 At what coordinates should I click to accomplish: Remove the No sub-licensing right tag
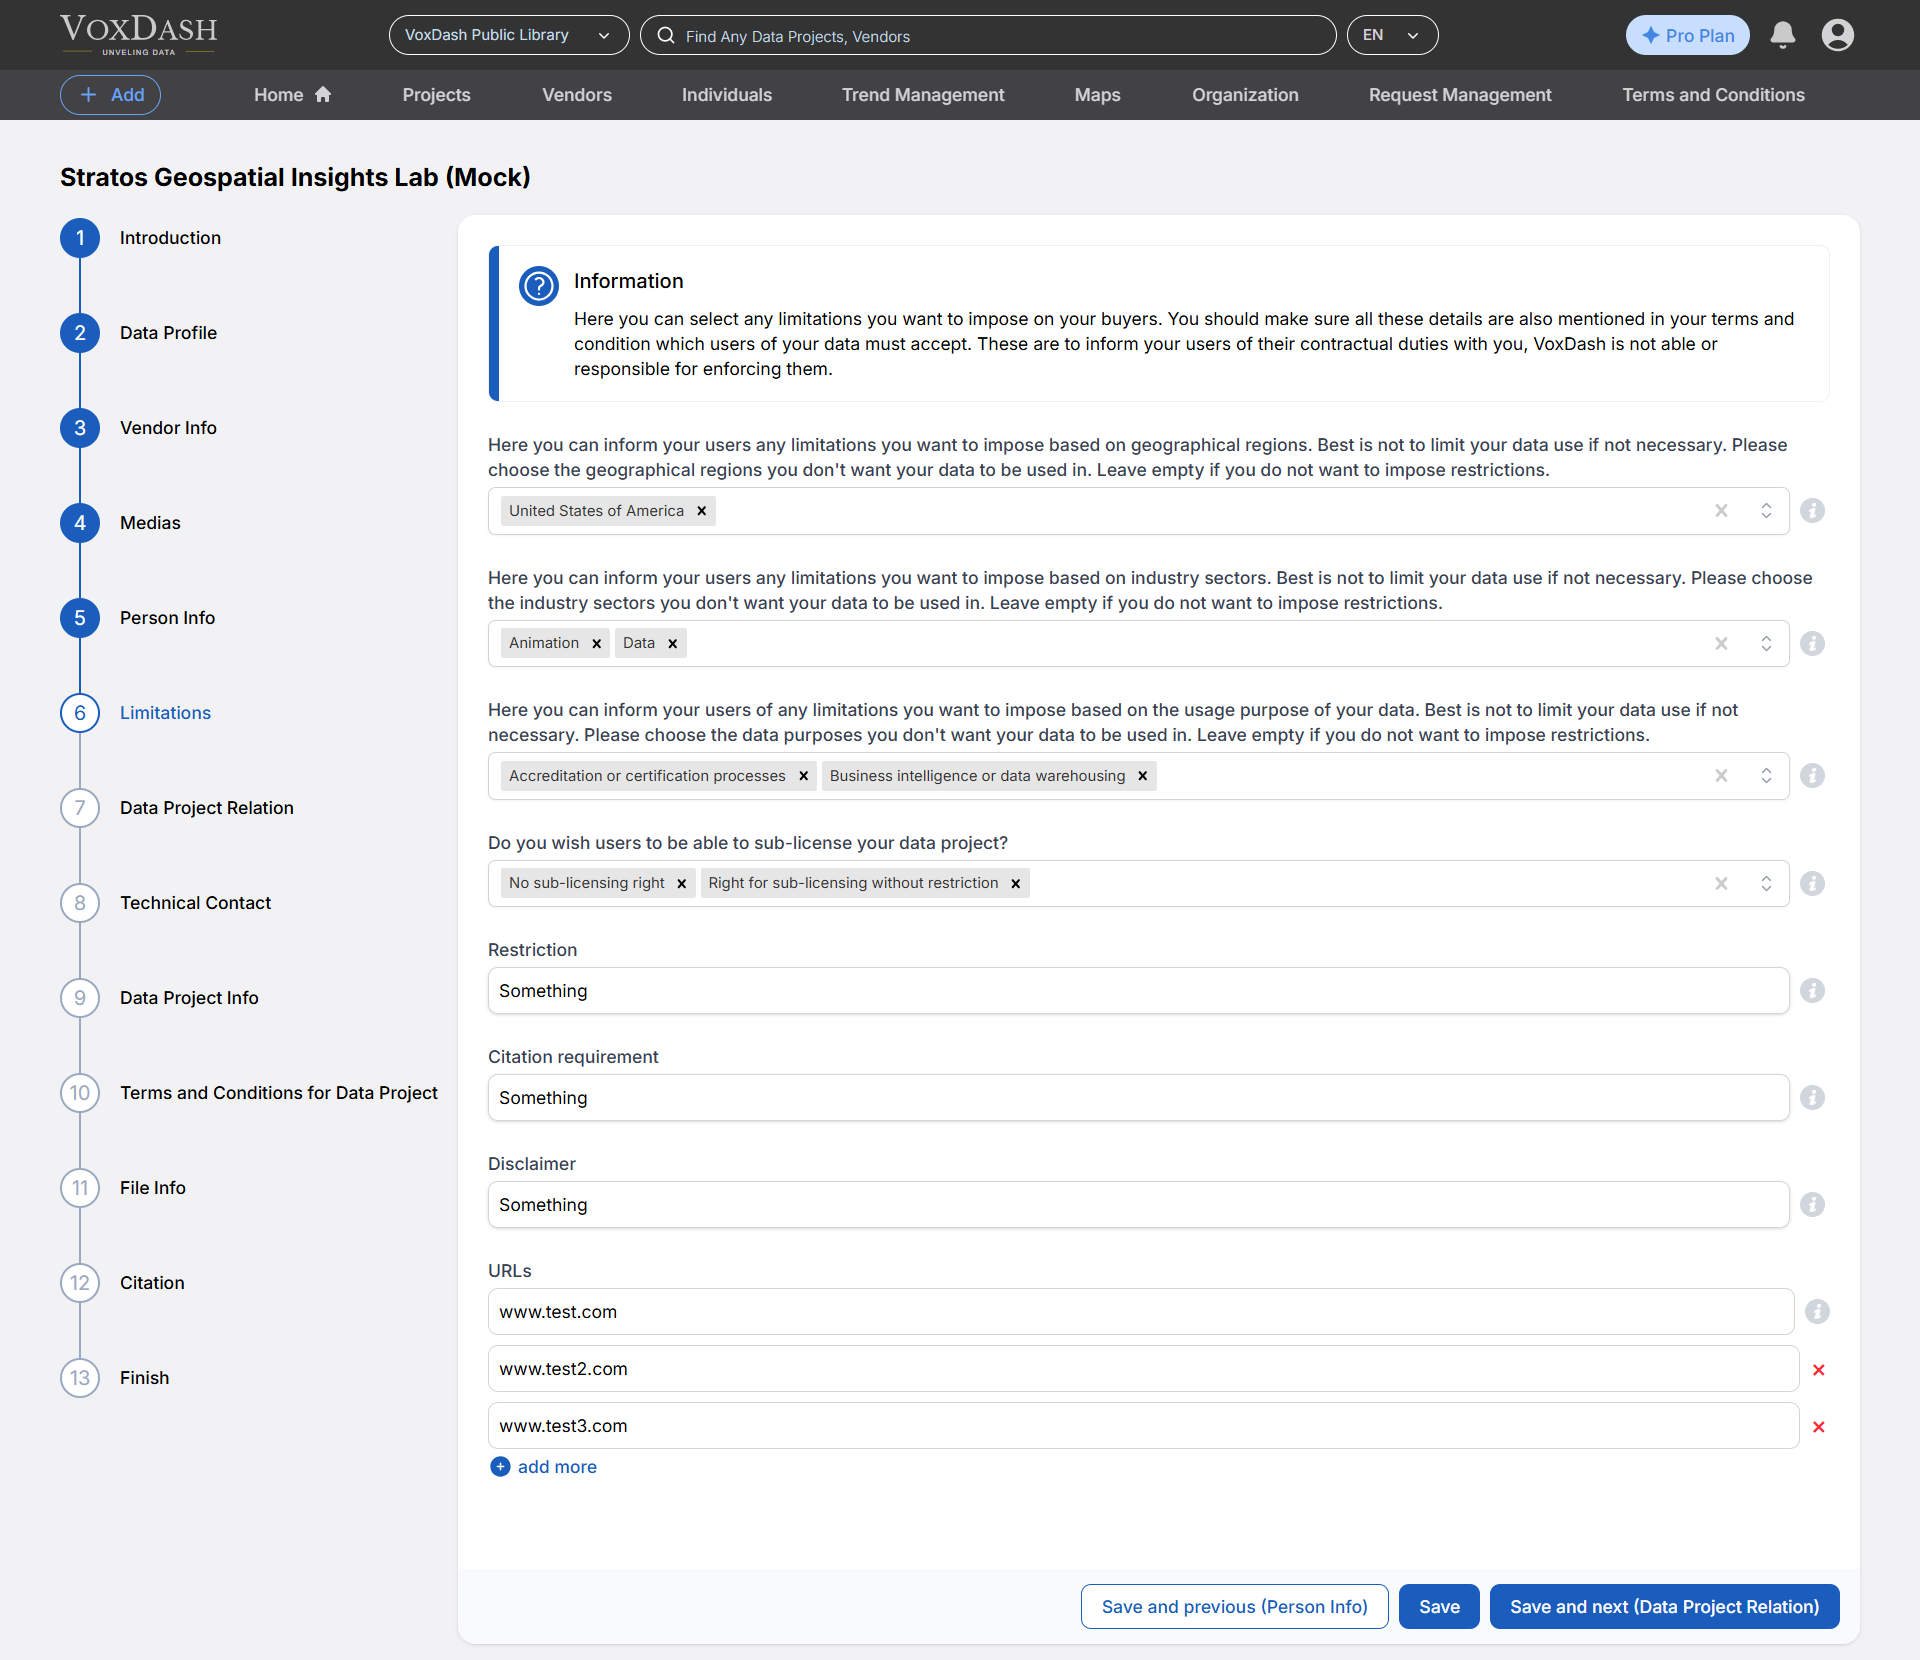[682, 884]
